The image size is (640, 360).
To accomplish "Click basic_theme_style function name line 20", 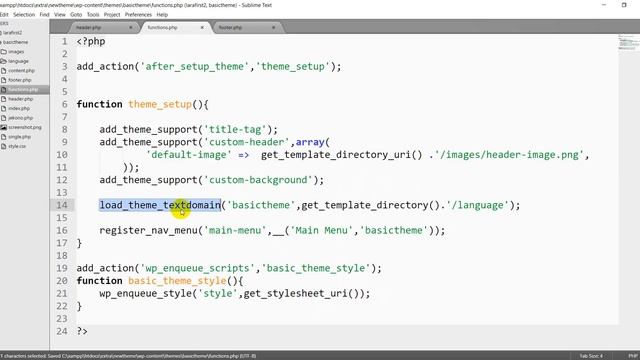I will pos(178,281).
